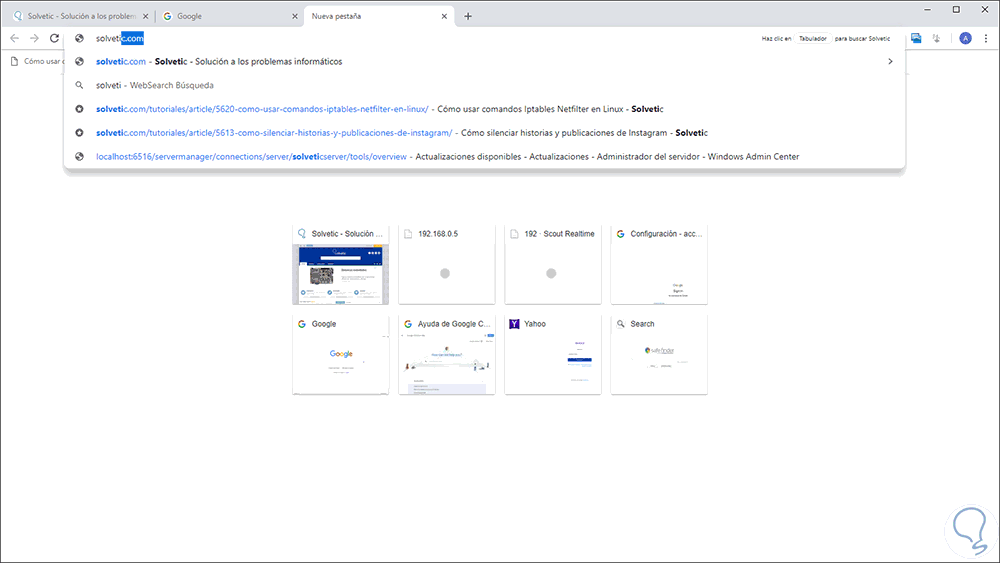Click the Tabulador key hint button
Viewport: 1000px width, 563px height.
point(812,38)
